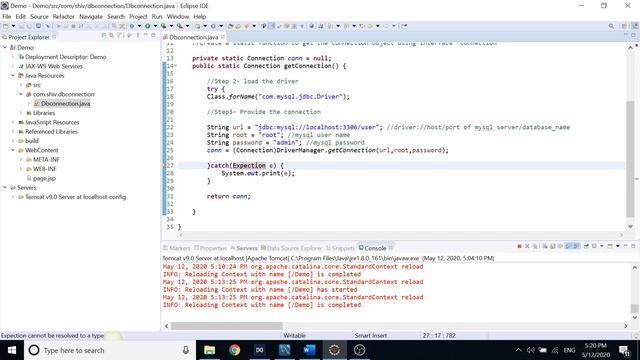
Task: Click the error marker on line 27
Action: [x=164, y=166]
